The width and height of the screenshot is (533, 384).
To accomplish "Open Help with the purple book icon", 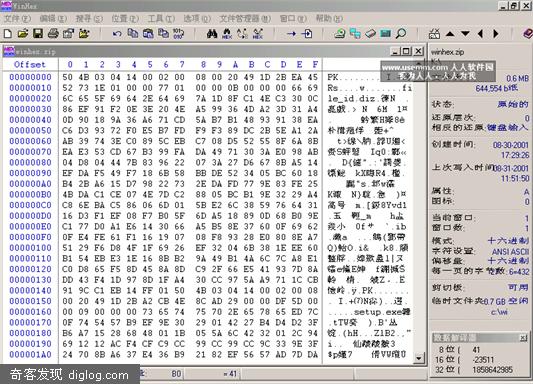I will 528,34.
